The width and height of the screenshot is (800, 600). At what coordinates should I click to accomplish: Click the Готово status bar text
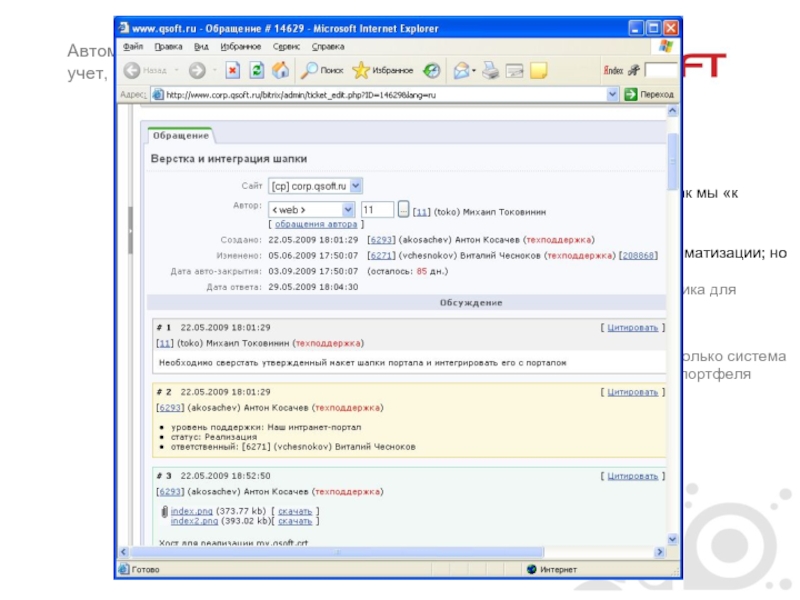145,569
